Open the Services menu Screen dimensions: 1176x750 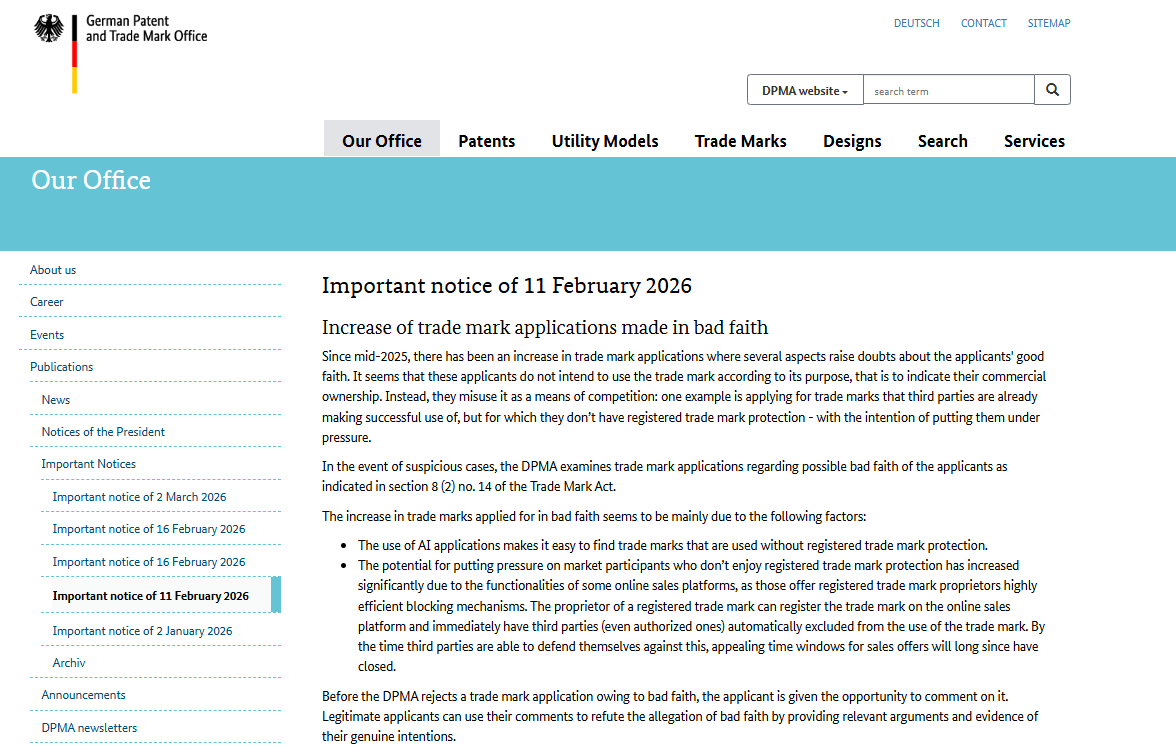tap(1034, 140)
